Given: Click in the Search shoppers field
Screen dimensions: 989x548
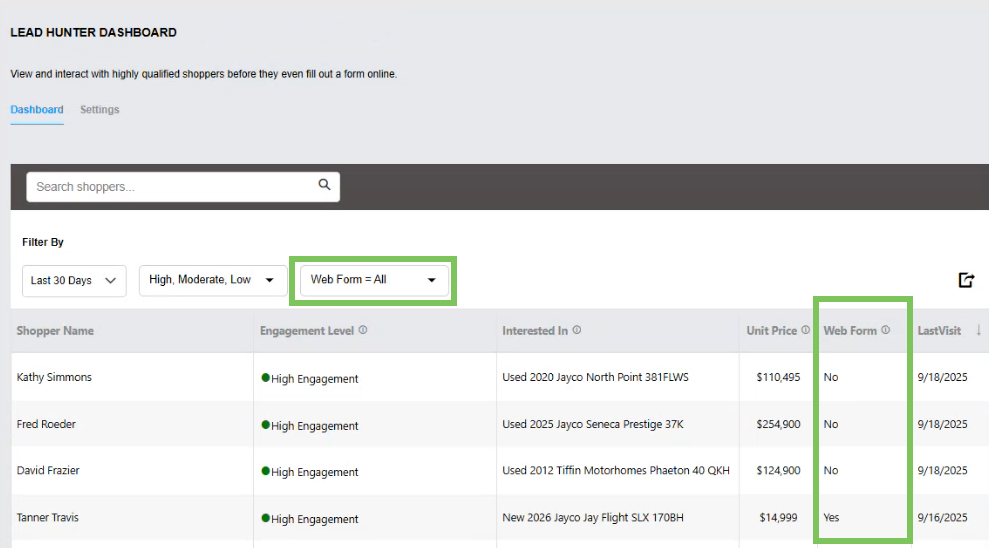Looking at the screenshot, I should 170,187.
